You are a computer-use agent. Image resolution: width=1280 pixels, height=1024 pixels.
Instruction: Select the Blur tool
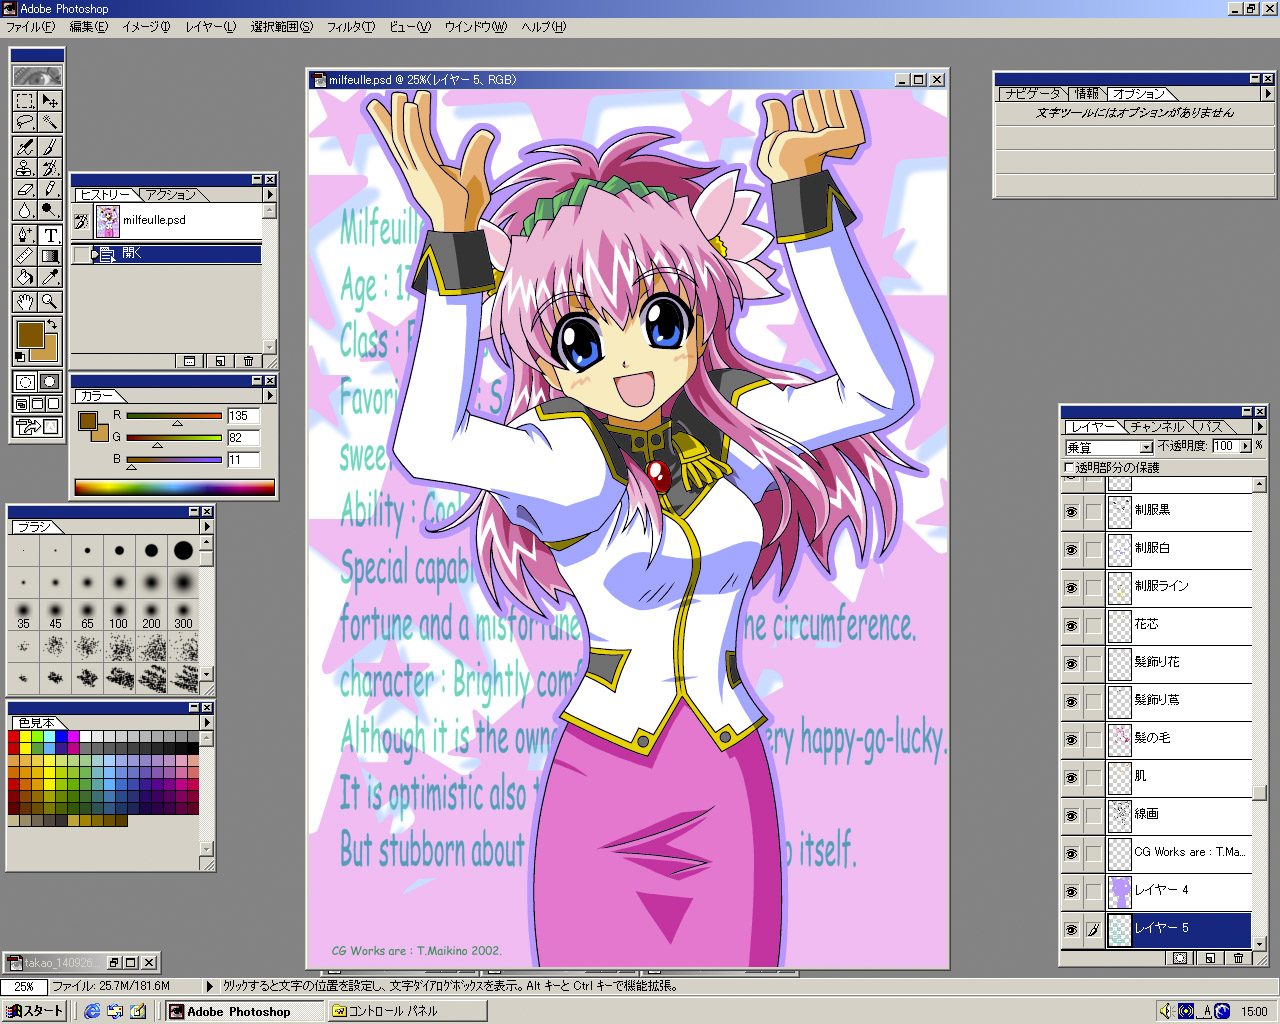point(25,210)
